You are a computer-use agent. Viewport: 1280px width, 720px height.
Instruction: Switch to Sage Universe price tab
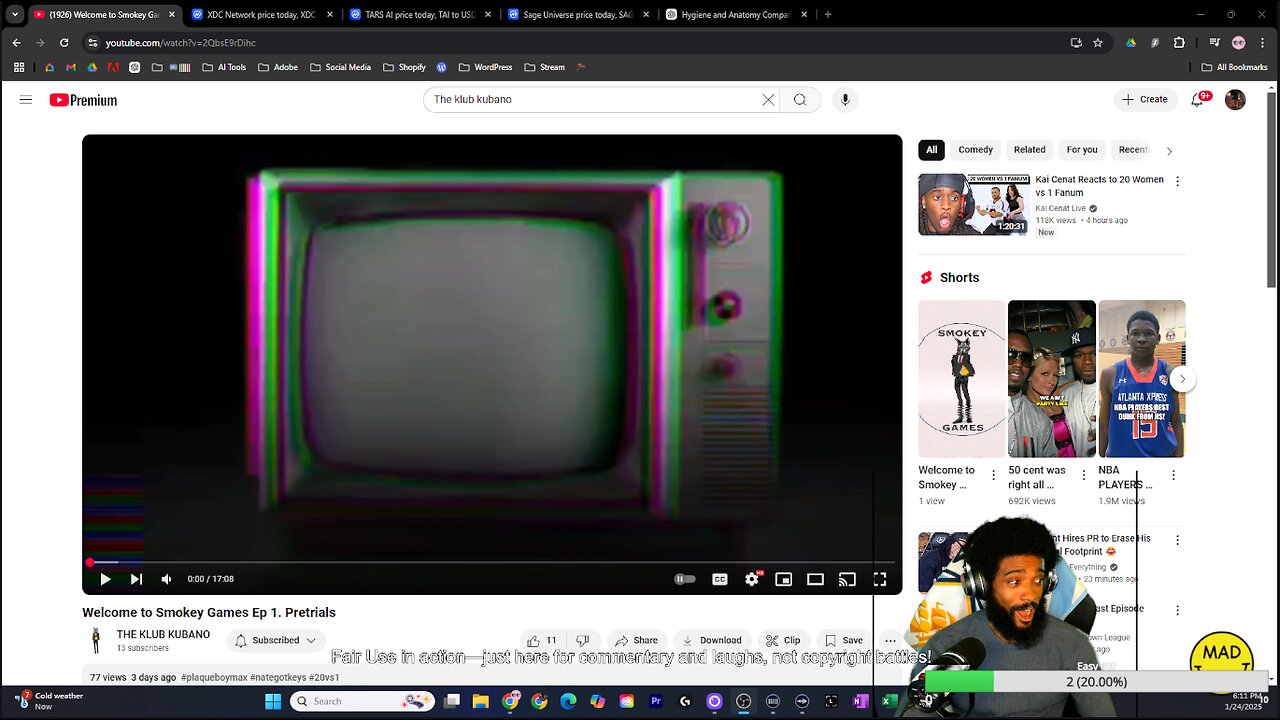(578, 15)
